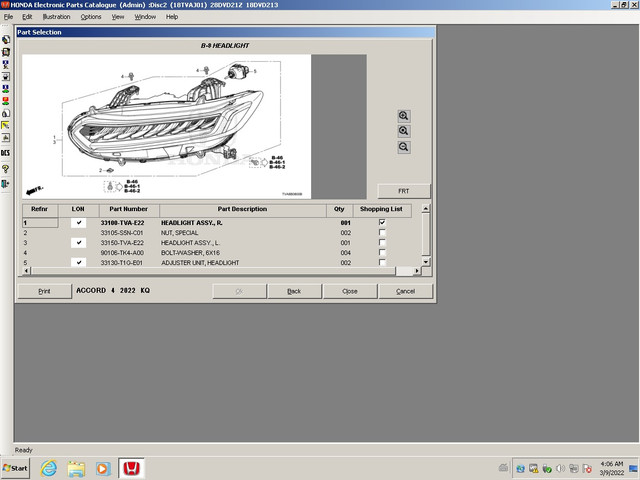
Task: Click the DCS icon in the left toolbar
Action: pos(5,153)
